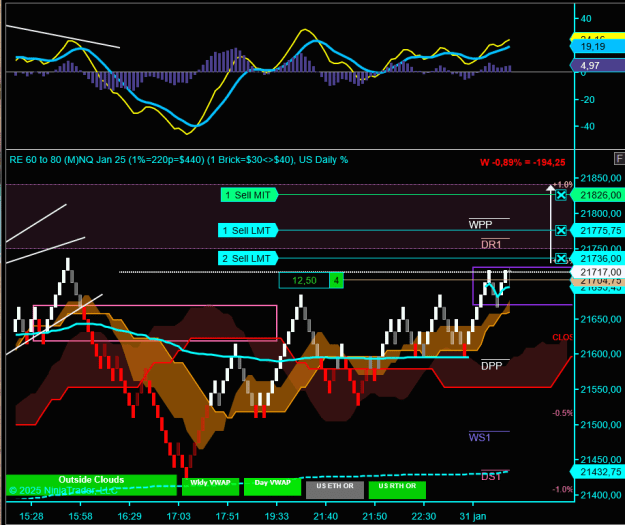Click the 21:50 time axis label
Image resolution: width=625 pixels, height=525 pixels.
pos(374,516)
